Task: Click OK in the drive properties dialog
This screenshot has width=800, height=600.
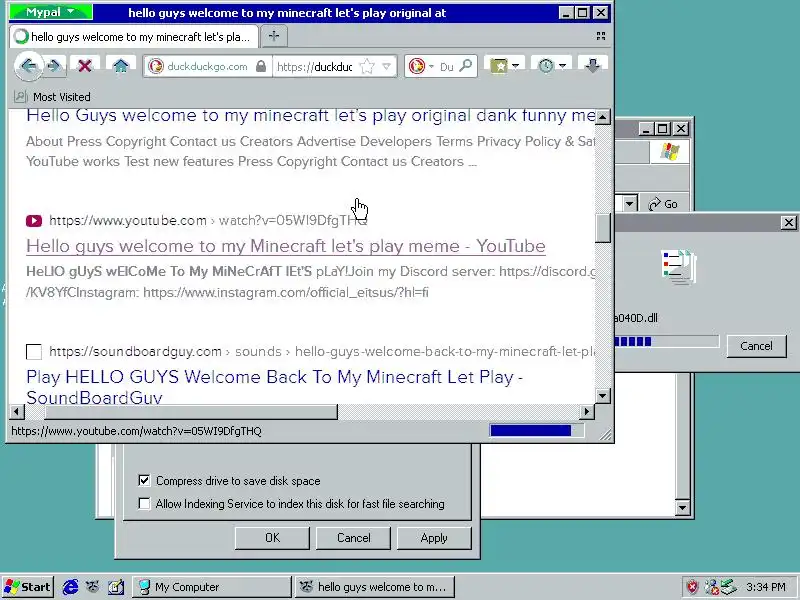Action: pyautogui.click(x=272, y=538)
